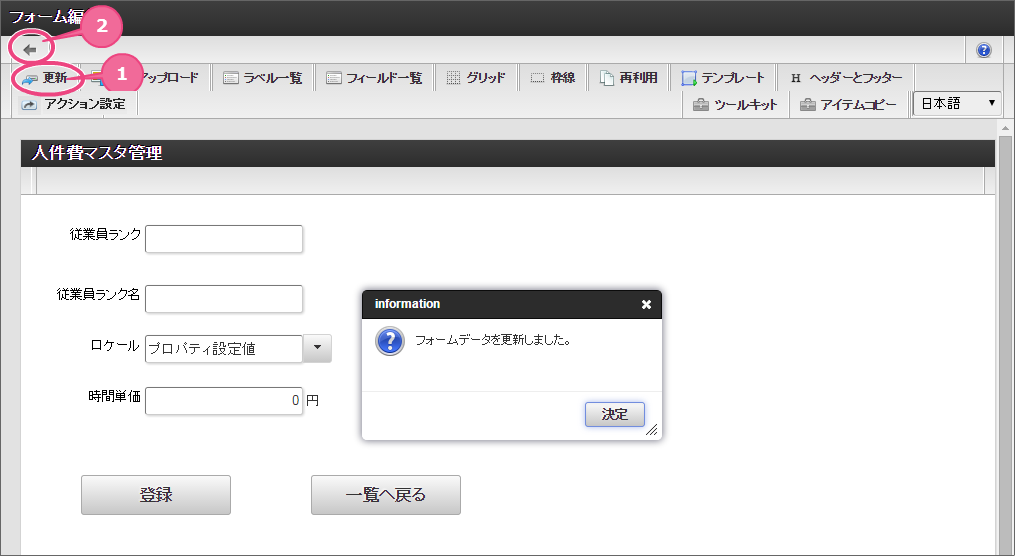Click the 時間単価 label

[115, 396]
